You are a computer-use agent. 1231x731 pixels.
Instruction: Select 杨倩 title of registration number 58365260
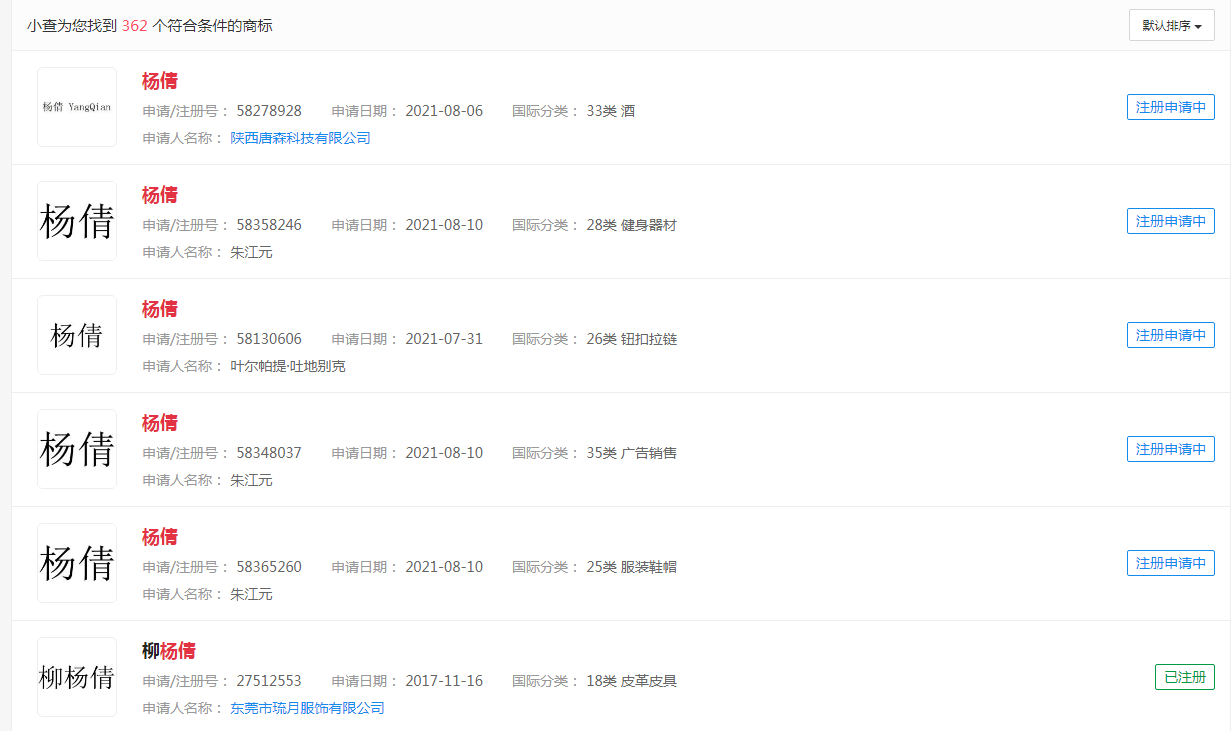click(x=160, y=537)
